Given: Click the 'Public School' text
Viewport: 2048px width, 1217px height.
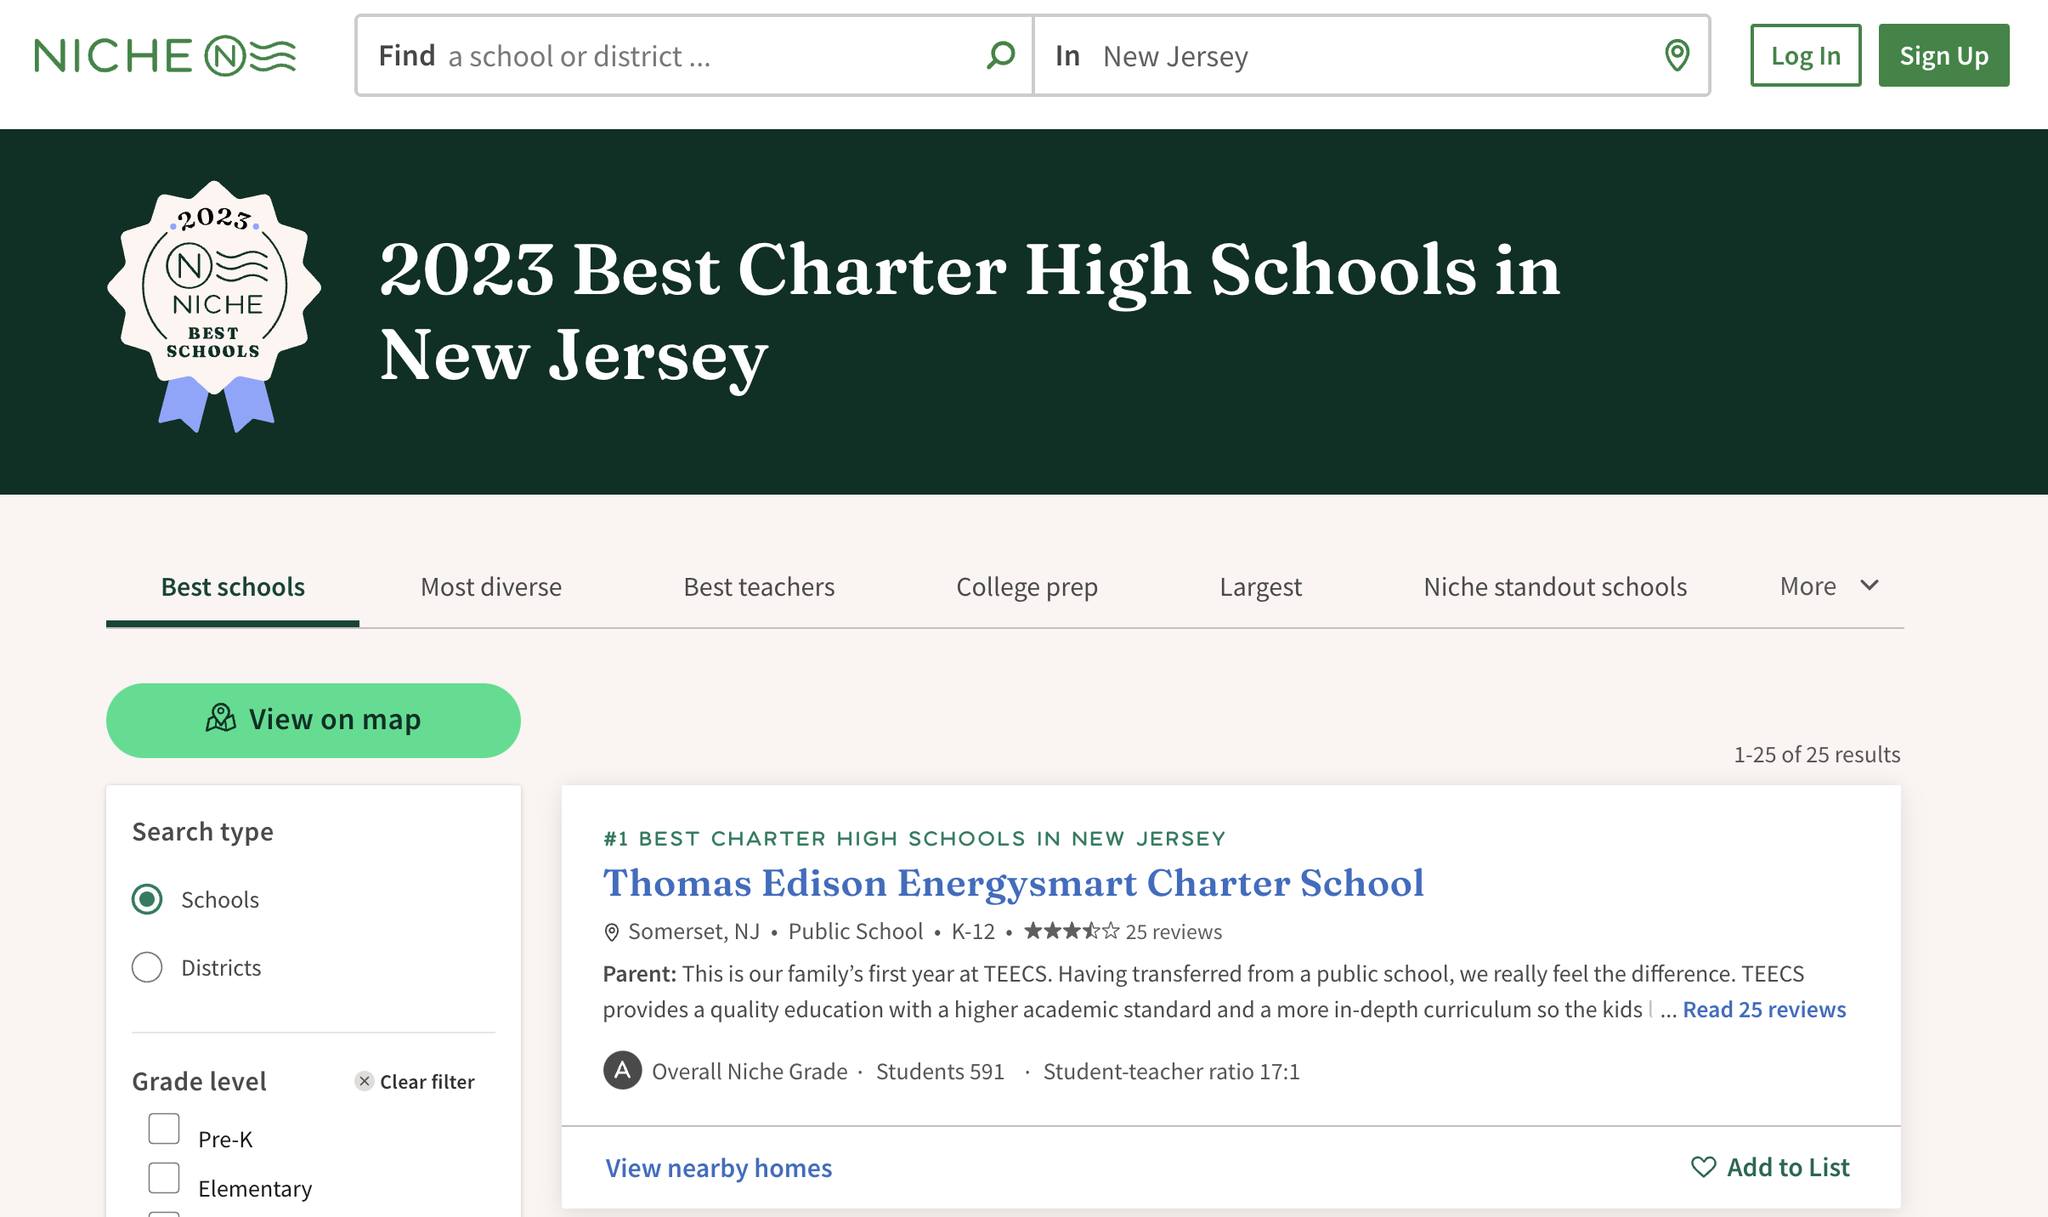Looking at the screenshot, I should pos(855,932).
